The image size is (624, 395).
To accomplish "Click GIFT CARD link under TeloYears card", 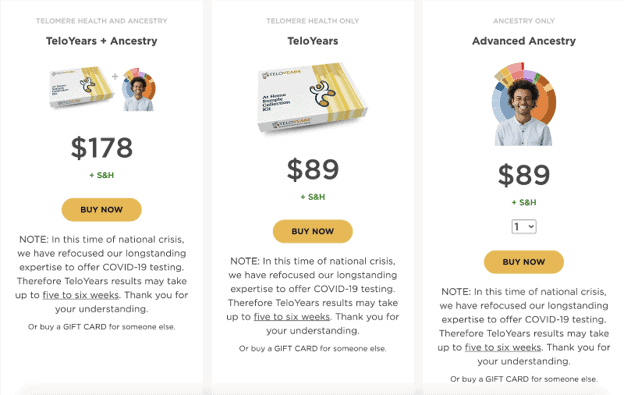I will click(296, 349).
